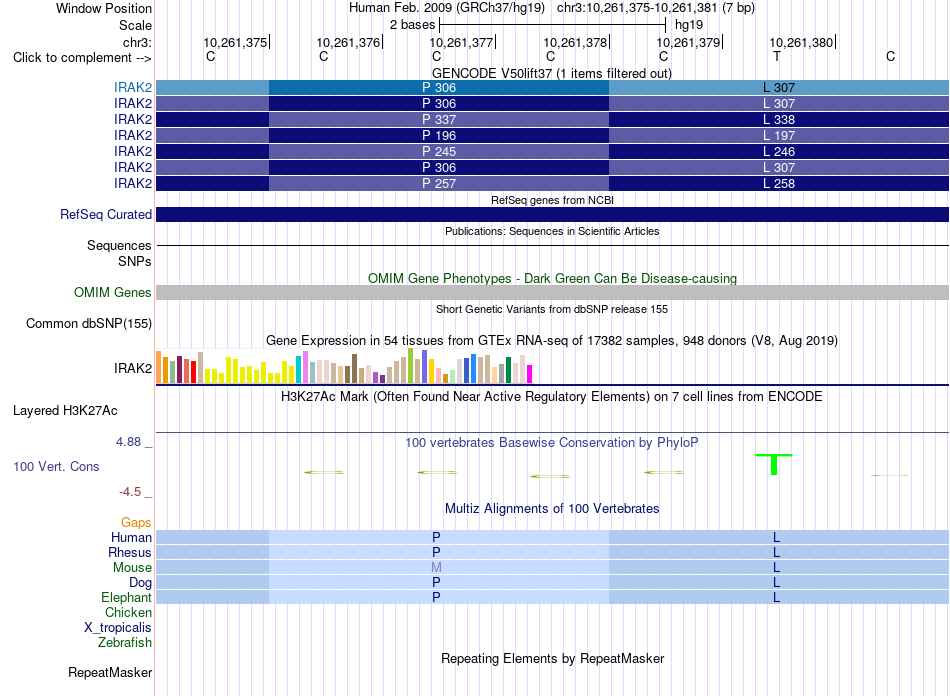This screenshot has width=950, height=696.
Task: Click the 4.88 PhyloP upper scale value
Action: pyautogui.click(x=128, y=442)
